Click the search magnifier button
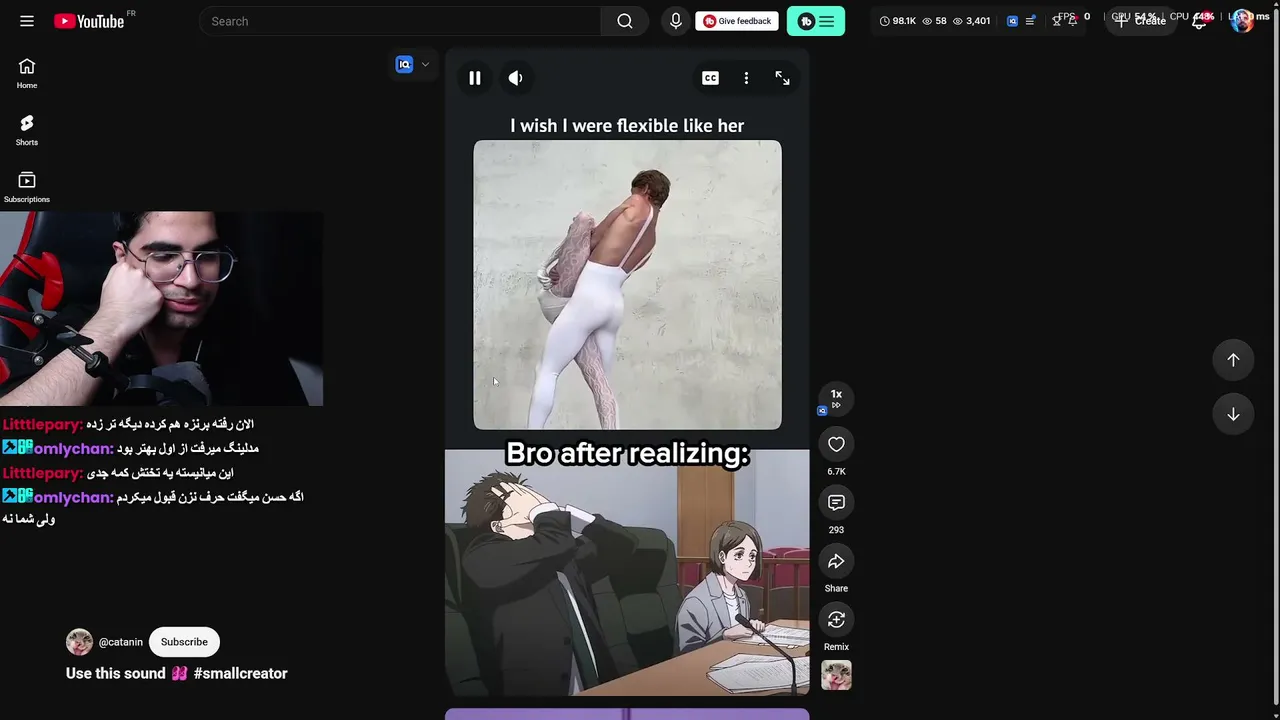 625,21
